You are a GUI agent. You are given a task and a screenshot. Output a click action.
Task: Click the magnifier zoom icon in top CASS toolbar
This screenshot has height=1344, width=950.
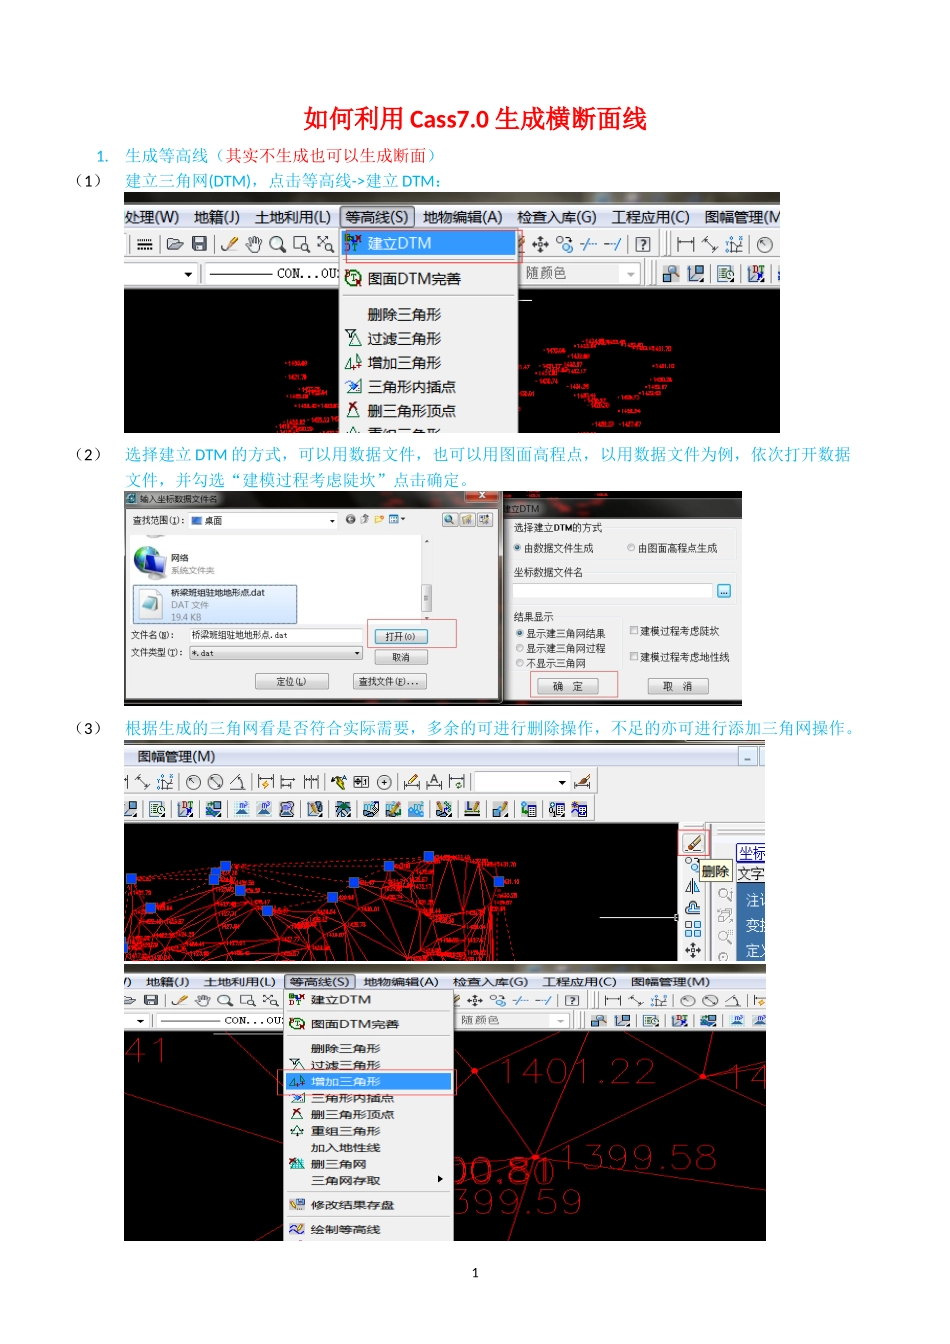pyautogui.click(x=277, y=244)
